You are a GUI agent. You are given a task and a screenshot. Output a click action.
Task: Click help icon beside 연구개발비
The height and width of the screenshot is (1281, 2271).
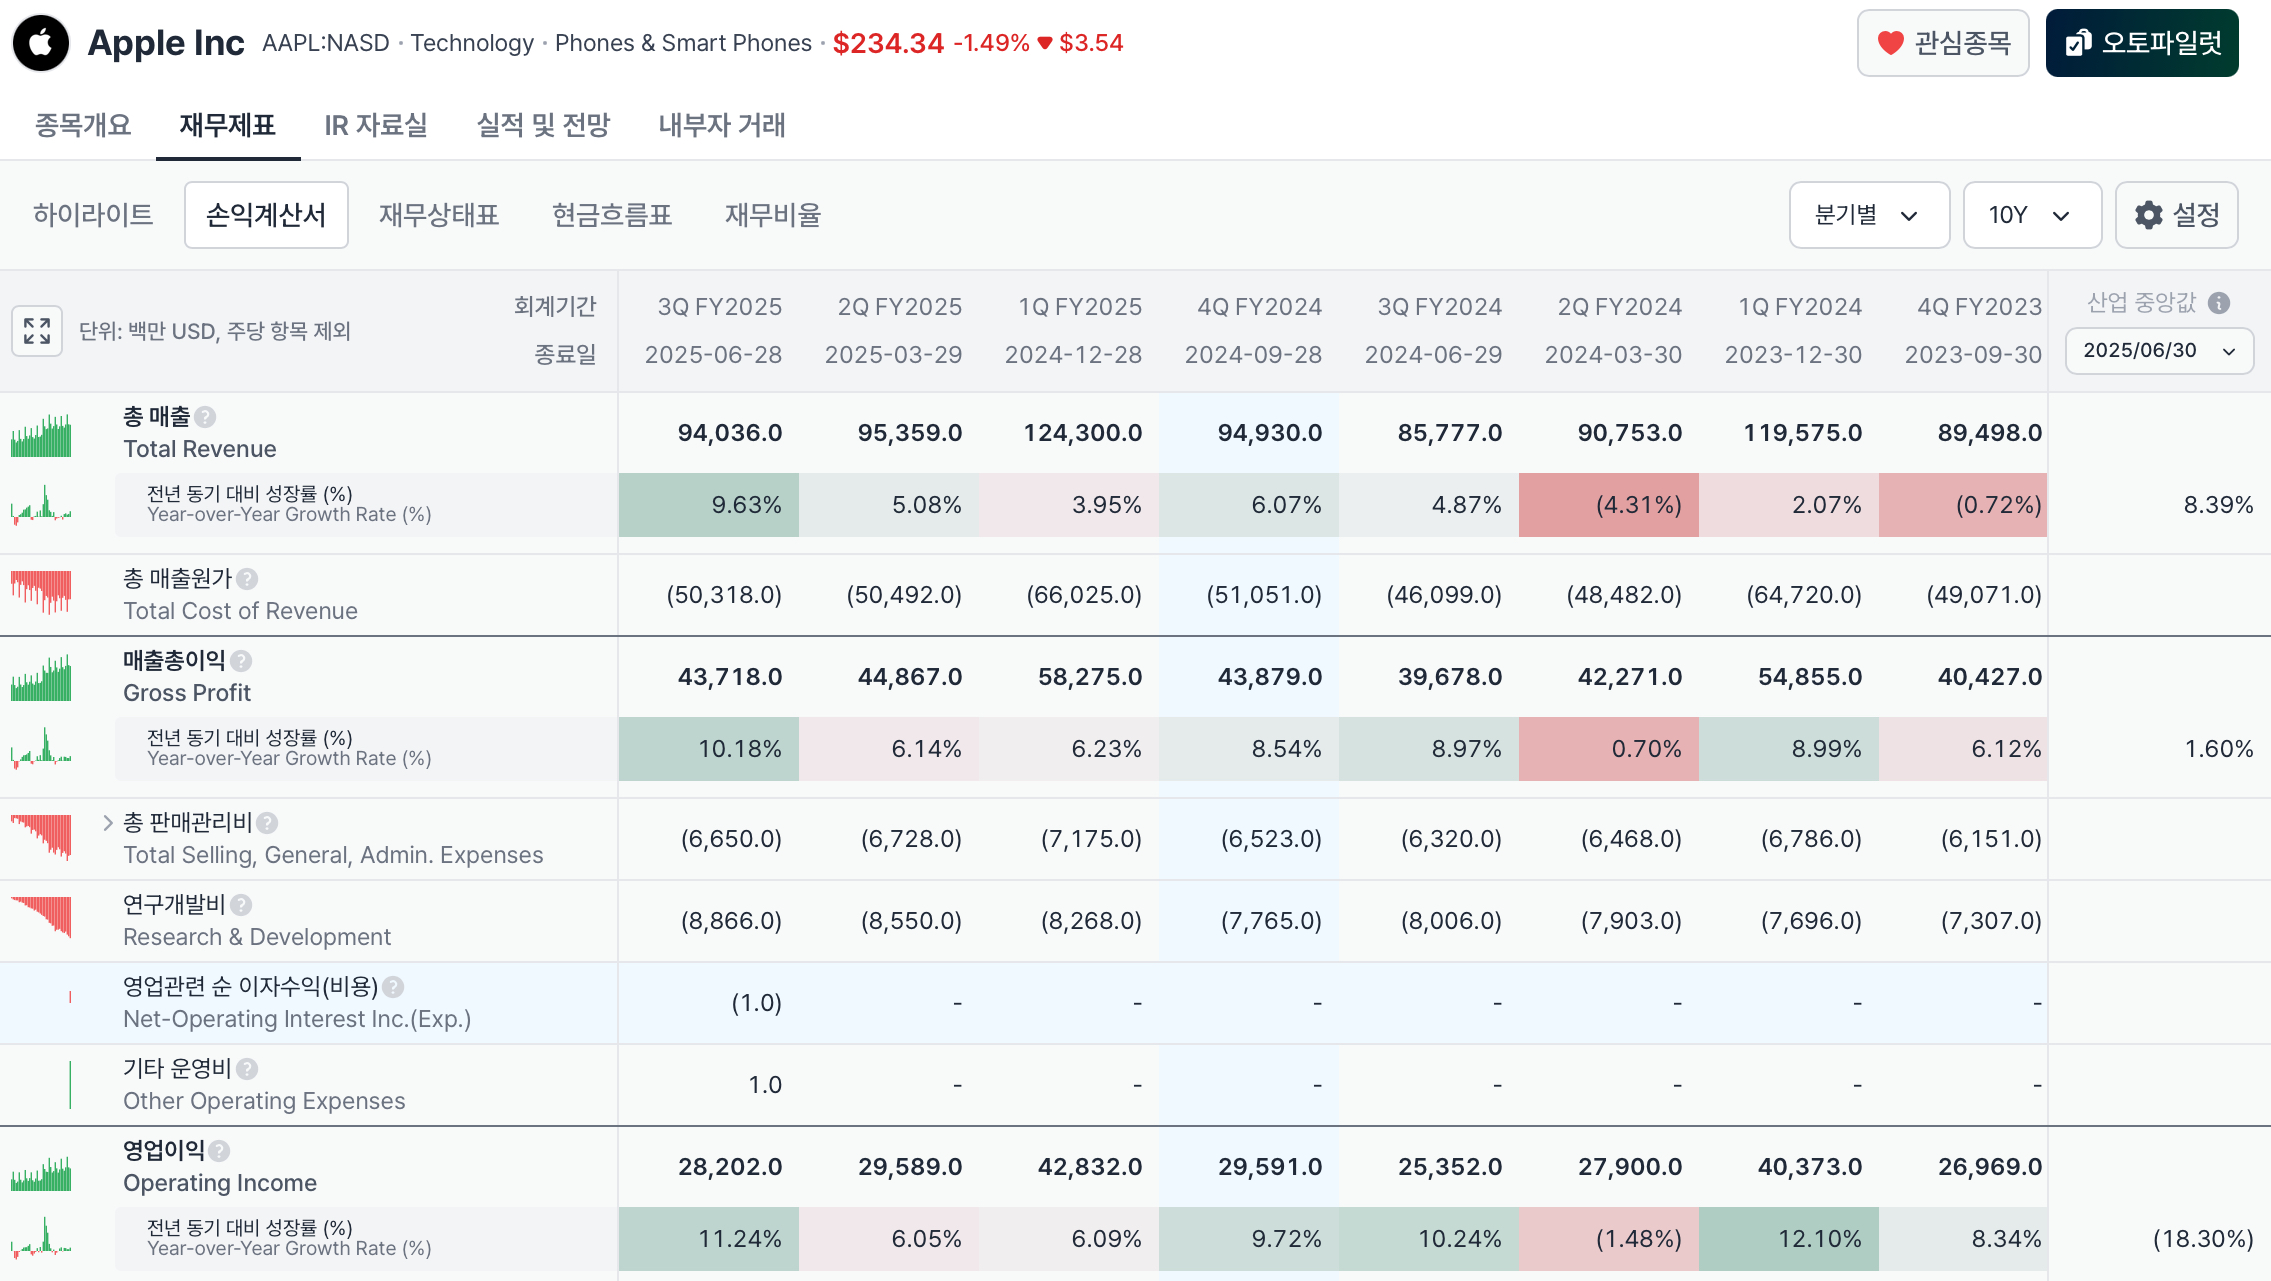[x=241, y=905]
